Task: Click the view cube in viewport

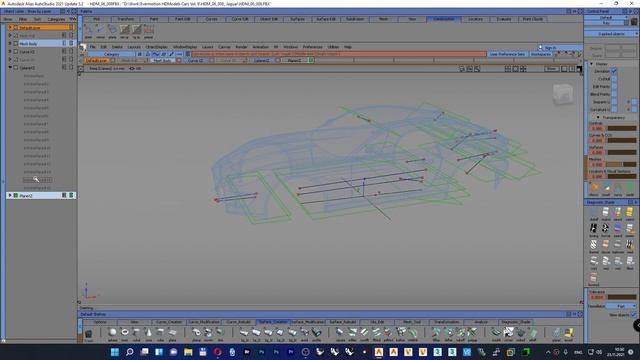Action: (562, 94)
